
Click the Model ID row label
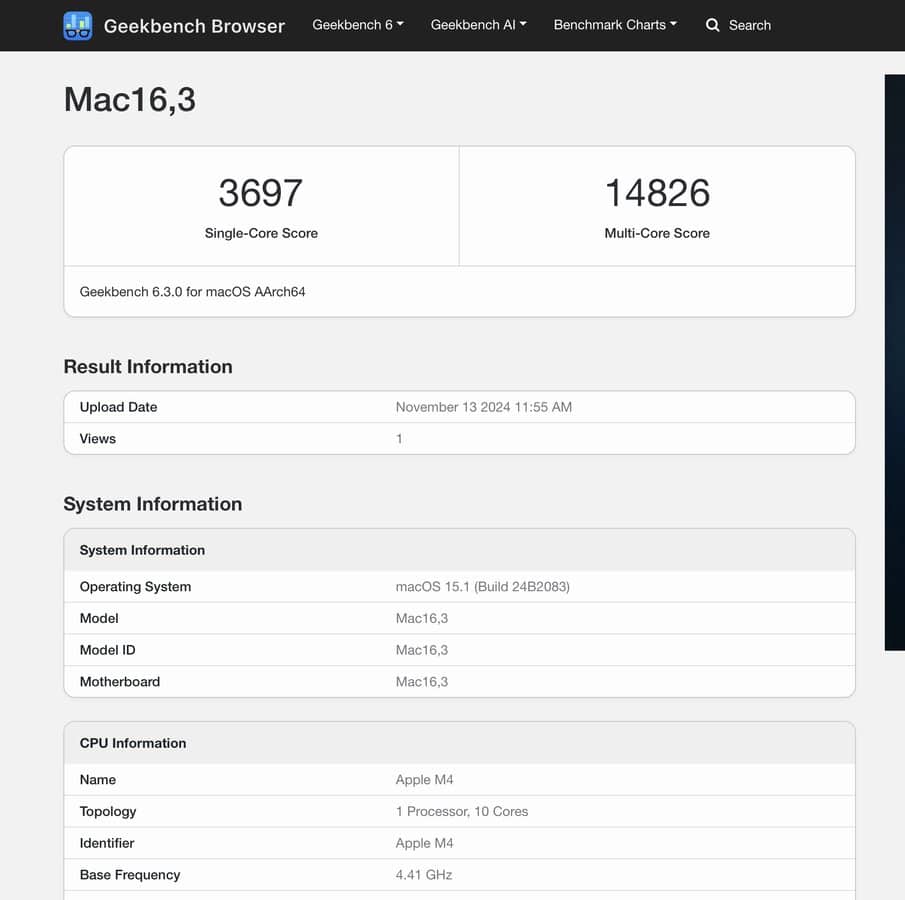[x=107, y=650]
